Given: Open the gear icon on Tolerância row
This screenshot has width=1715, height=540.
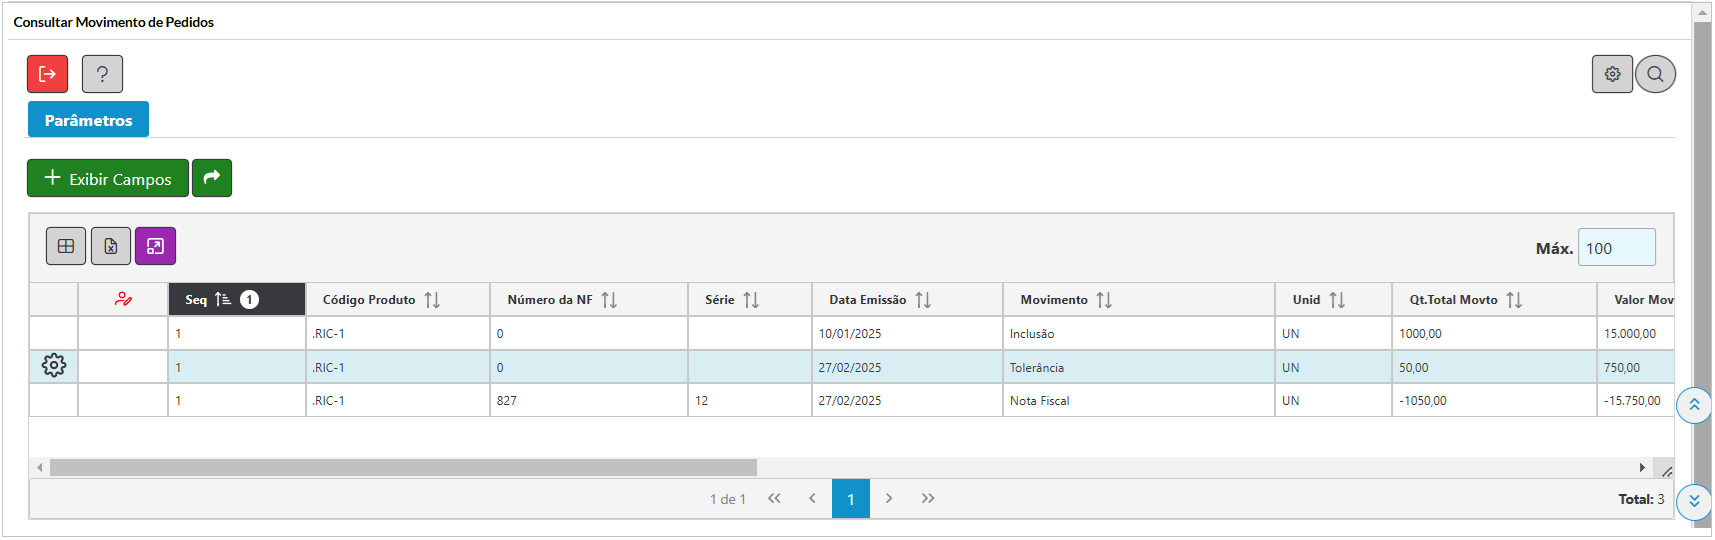Looking at the screenshot, I should pos(54,366).
